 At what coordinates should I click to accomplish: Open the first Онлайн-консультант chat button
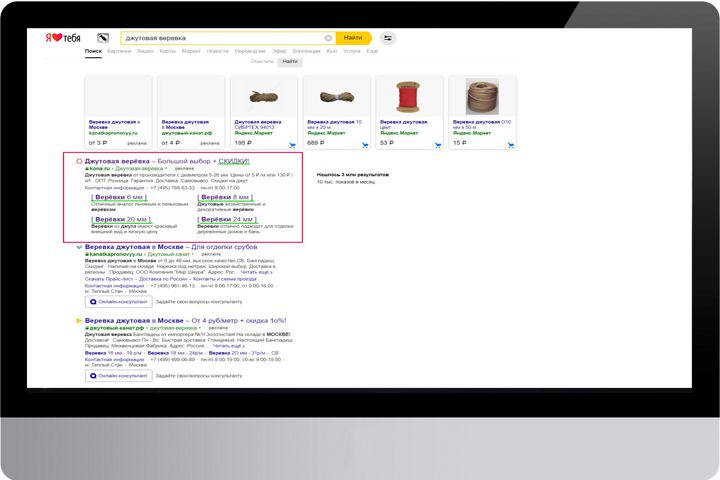click(x=118, y=302)
